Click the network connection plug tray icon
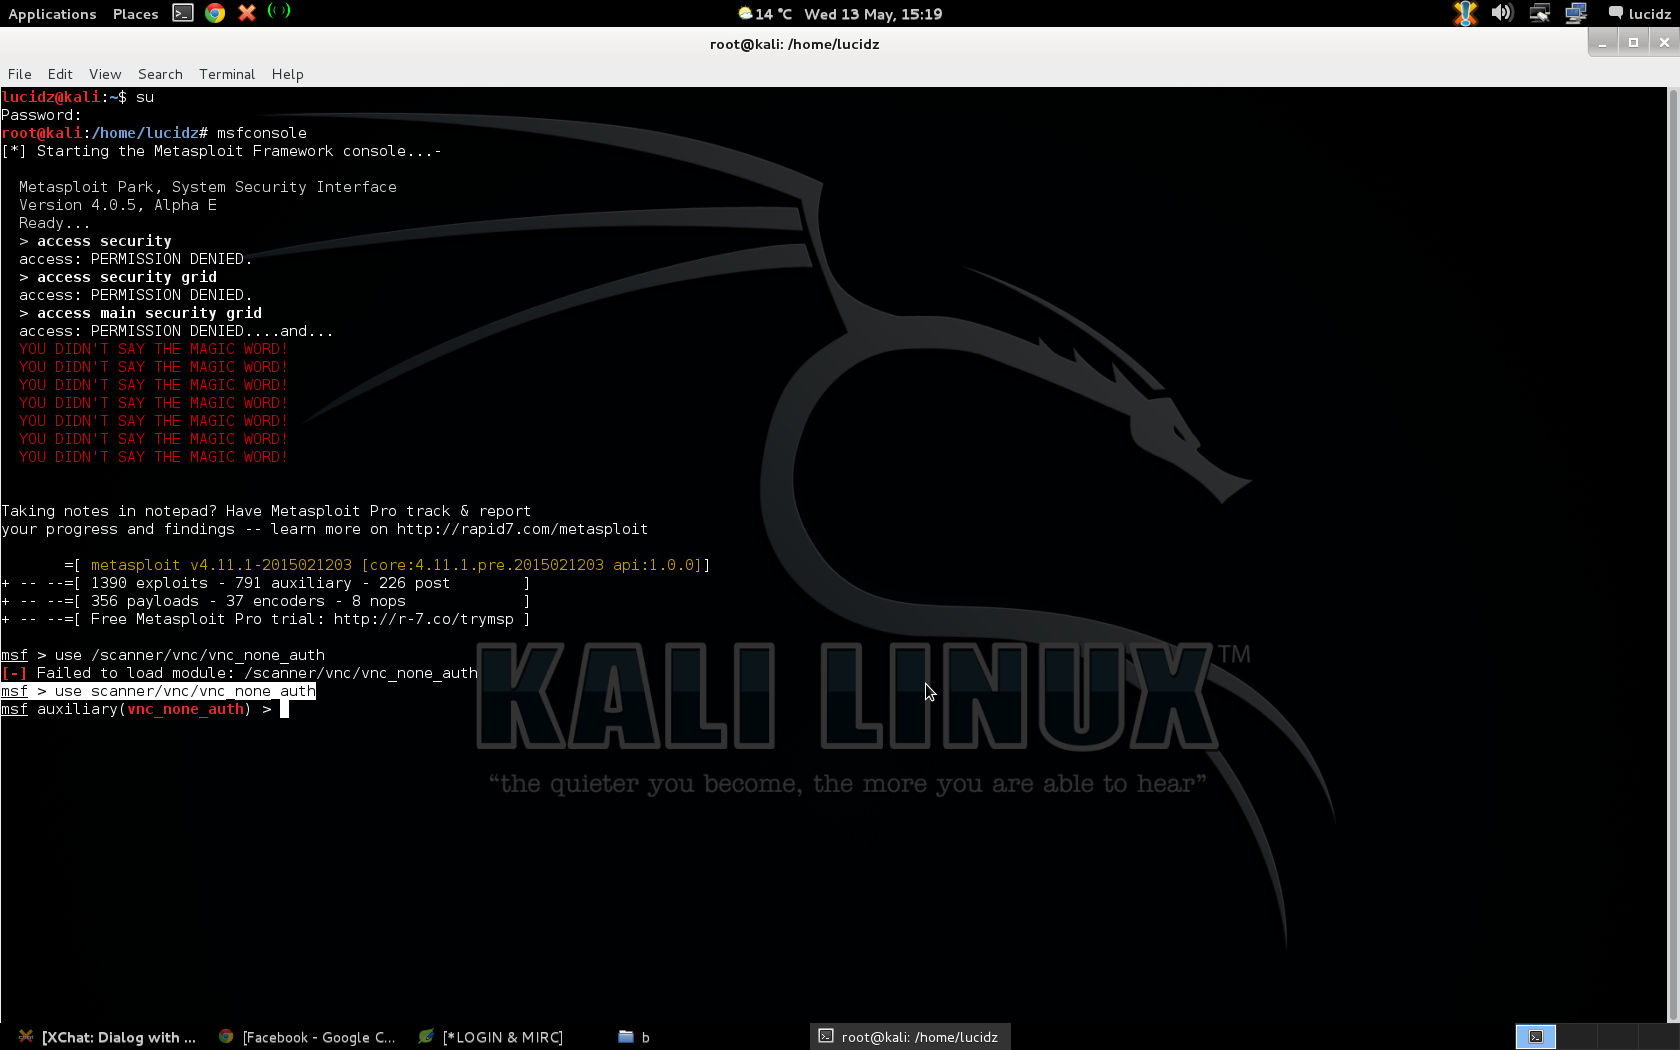The width and height of the screenshot is (1680, 1050). tap(1540, 13)
